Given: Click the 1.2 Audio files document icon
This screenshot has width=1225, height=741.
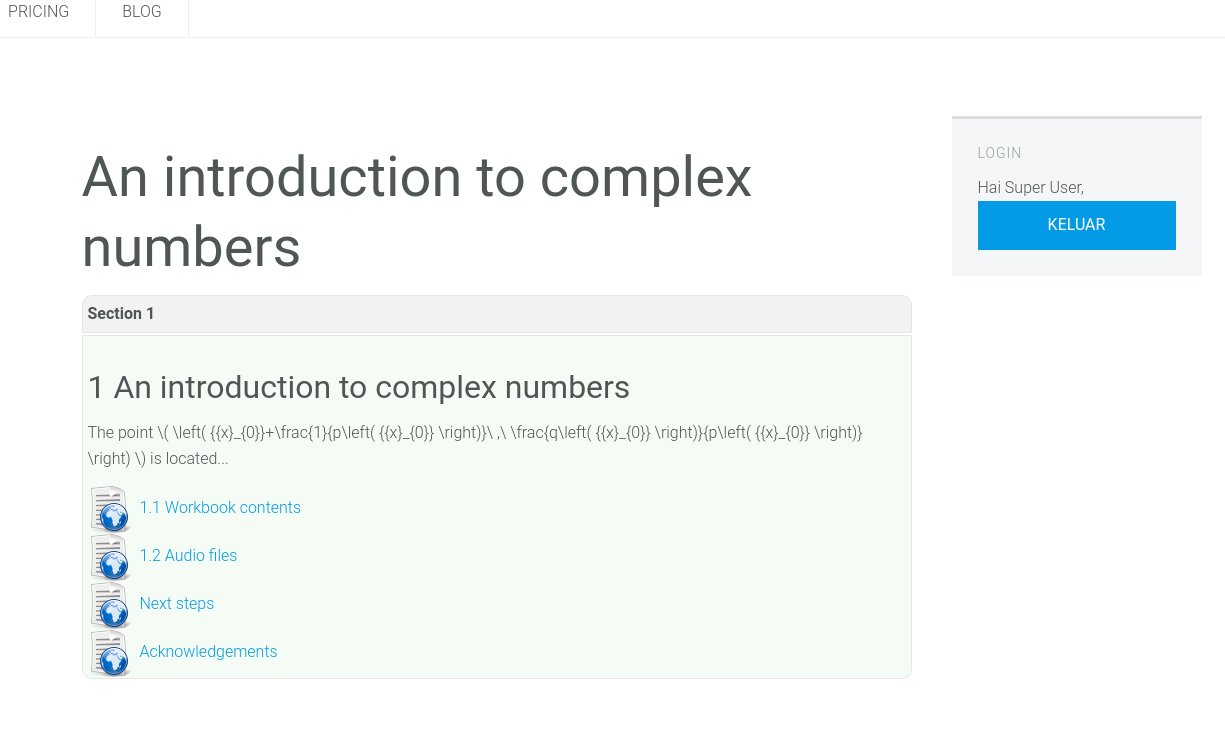Looking at the screenshot, I should point(109,556).
